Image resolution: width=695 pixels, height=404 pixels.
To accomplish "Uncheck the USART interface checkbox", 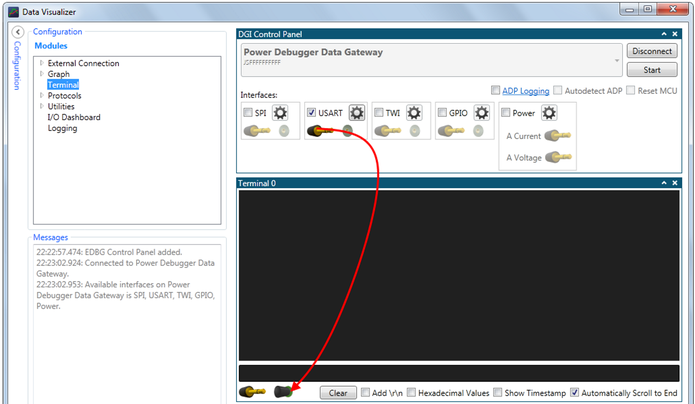I will point(311,113).
